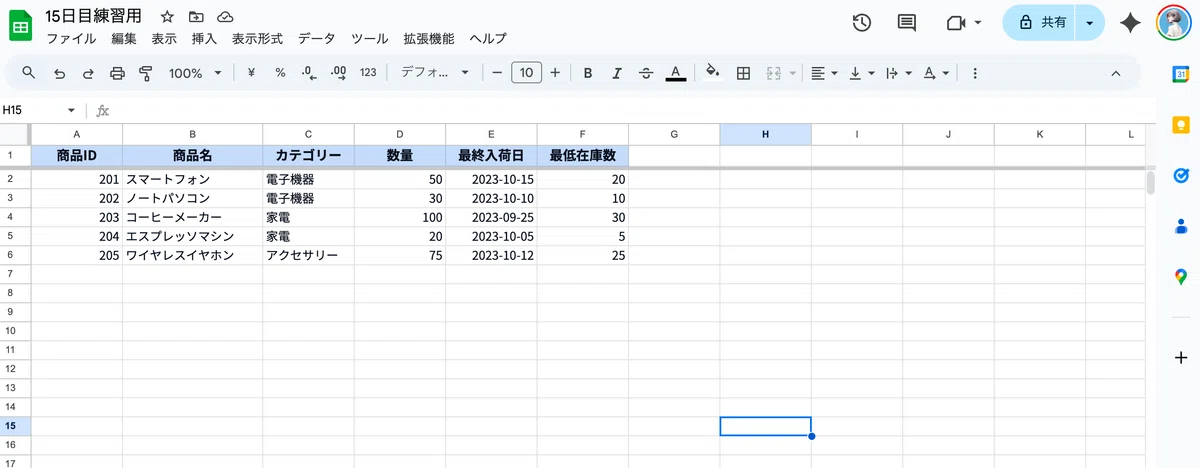Screen dimensions: 1200x468
Task: Open version history clock icon
Action: coord(862,23)
